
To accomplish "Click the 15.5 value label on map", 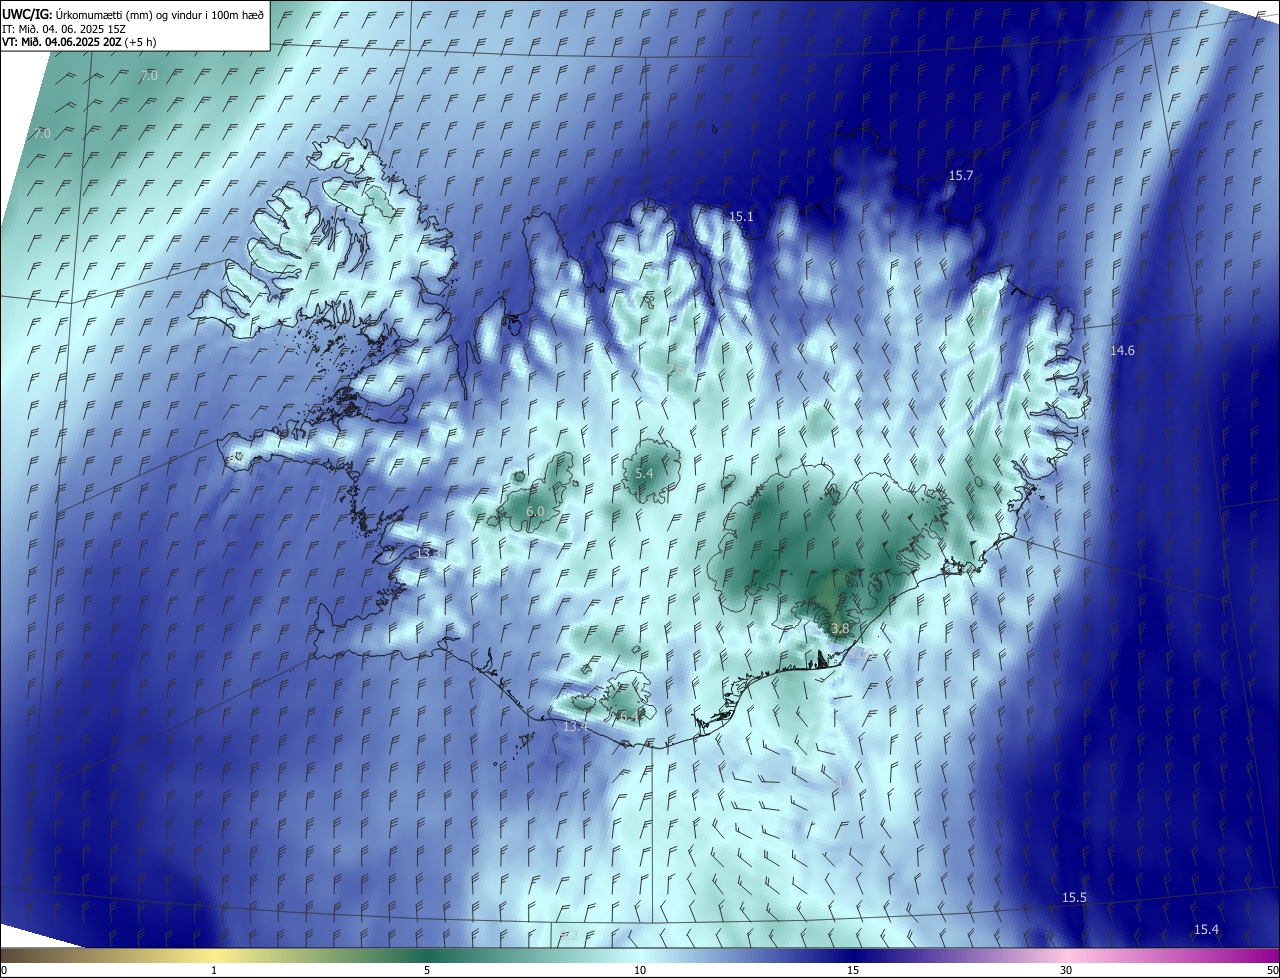I will (x=1074, y=898).
